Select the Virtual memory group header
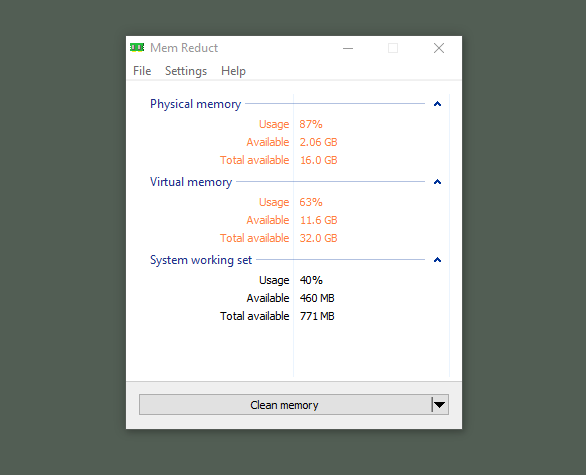 coord(191,182)
